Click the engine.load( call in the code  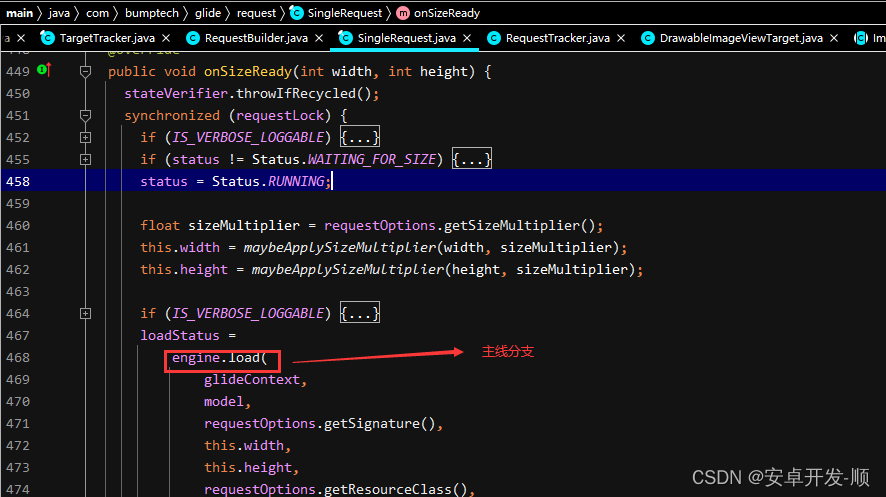223,357
